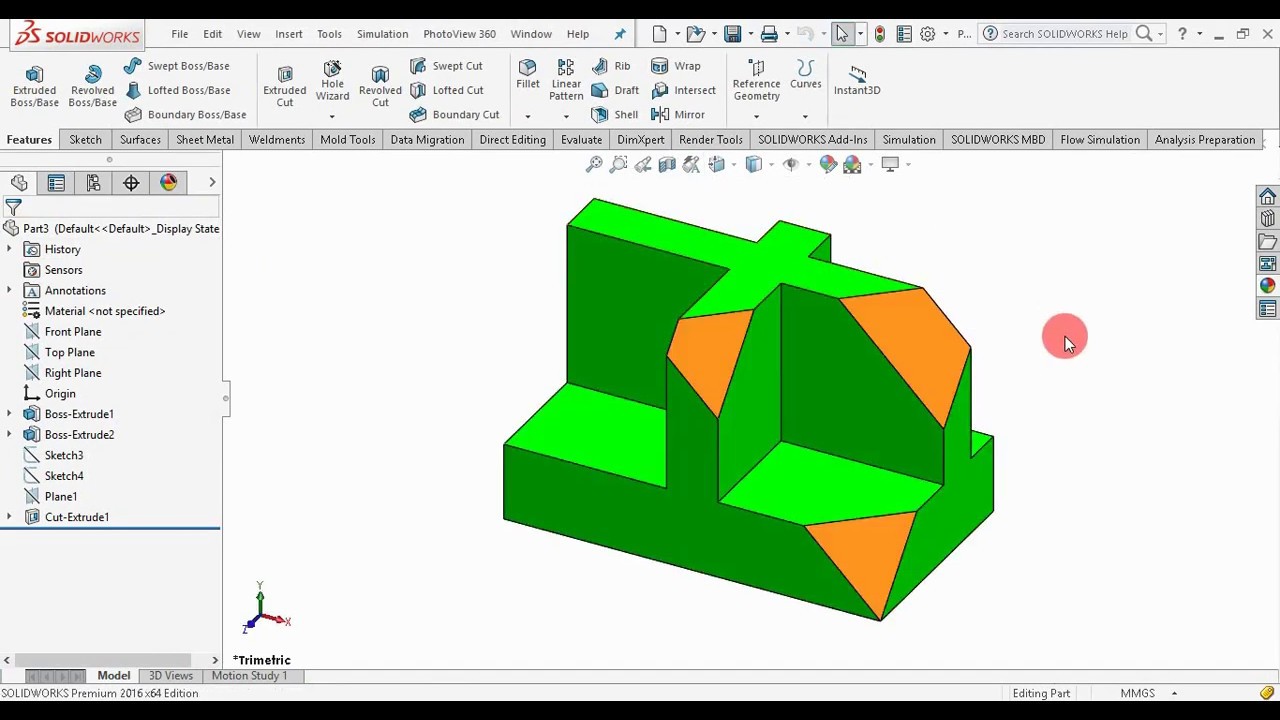Open the unit system arrow beside MMGS

[x=1174, y=693]
